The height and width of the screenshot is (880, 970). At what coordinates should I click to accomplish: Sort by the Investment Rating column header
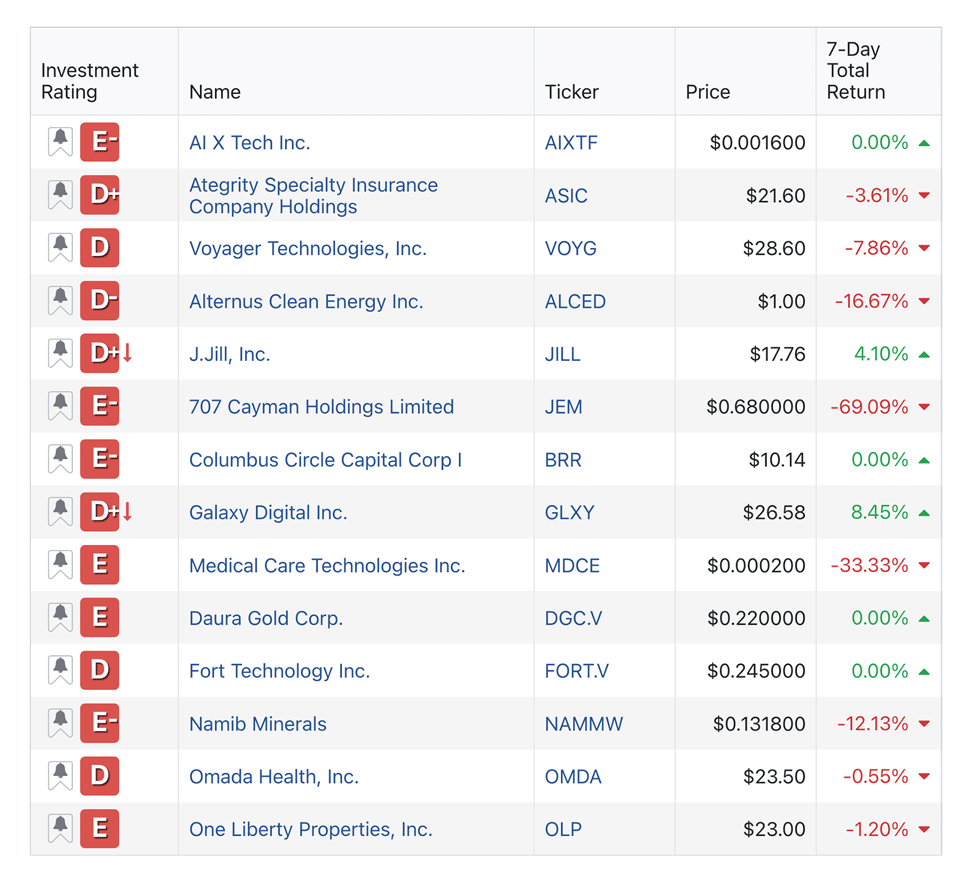(x=90, y=81)
